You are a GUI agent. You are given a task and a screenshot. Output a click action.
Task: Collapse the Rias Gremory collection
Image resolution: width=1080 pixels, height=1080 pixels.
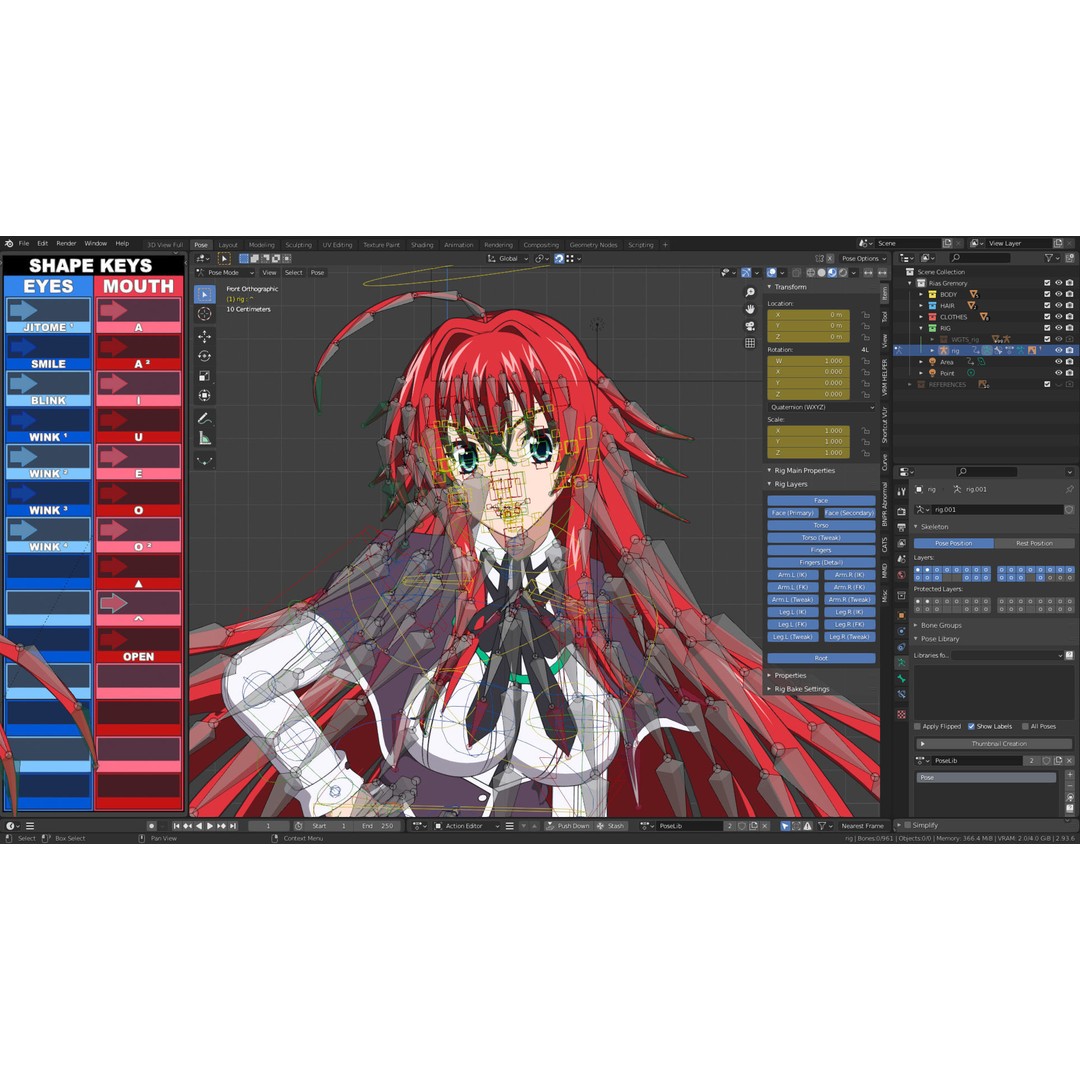(x=910, y=283)
